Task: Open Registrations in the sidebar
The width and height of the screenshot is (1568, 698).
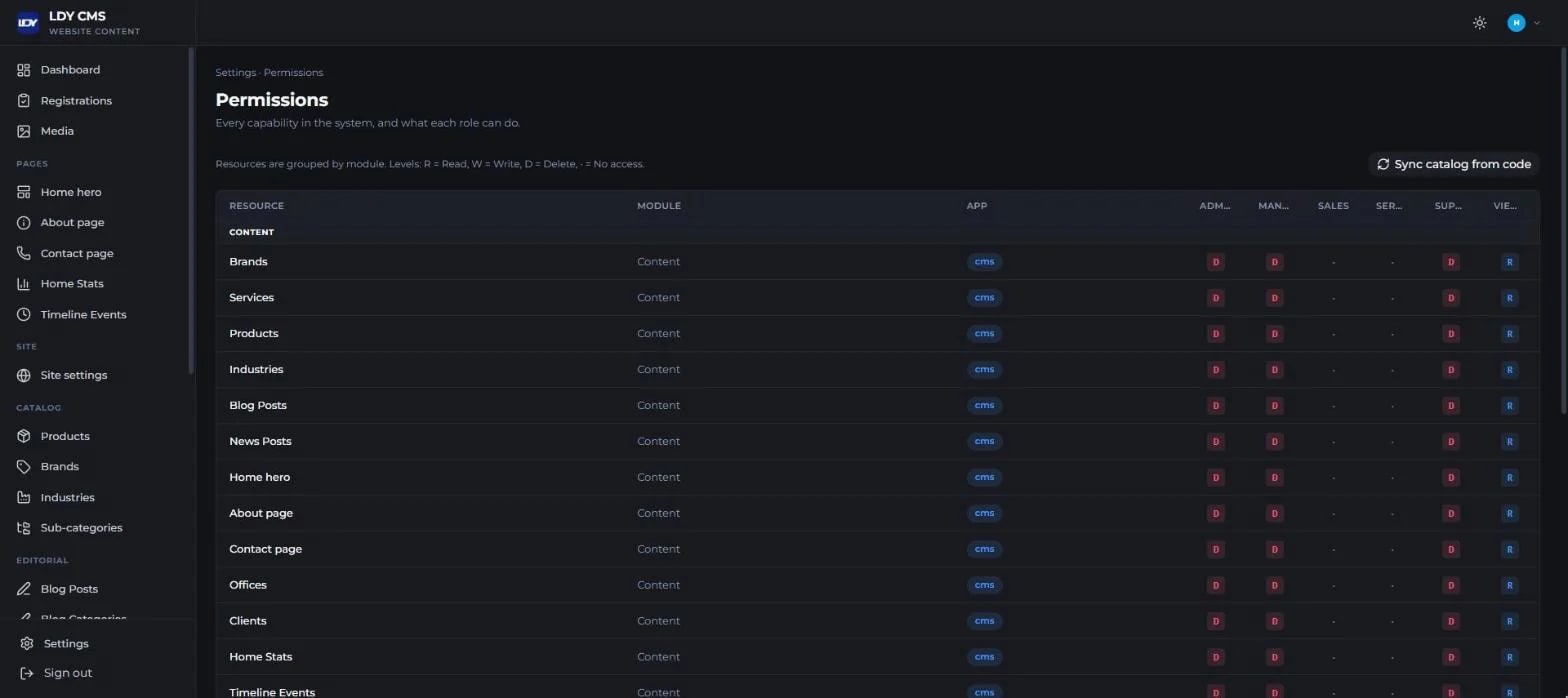Action: pyautogui.click(x=76, y=101)
